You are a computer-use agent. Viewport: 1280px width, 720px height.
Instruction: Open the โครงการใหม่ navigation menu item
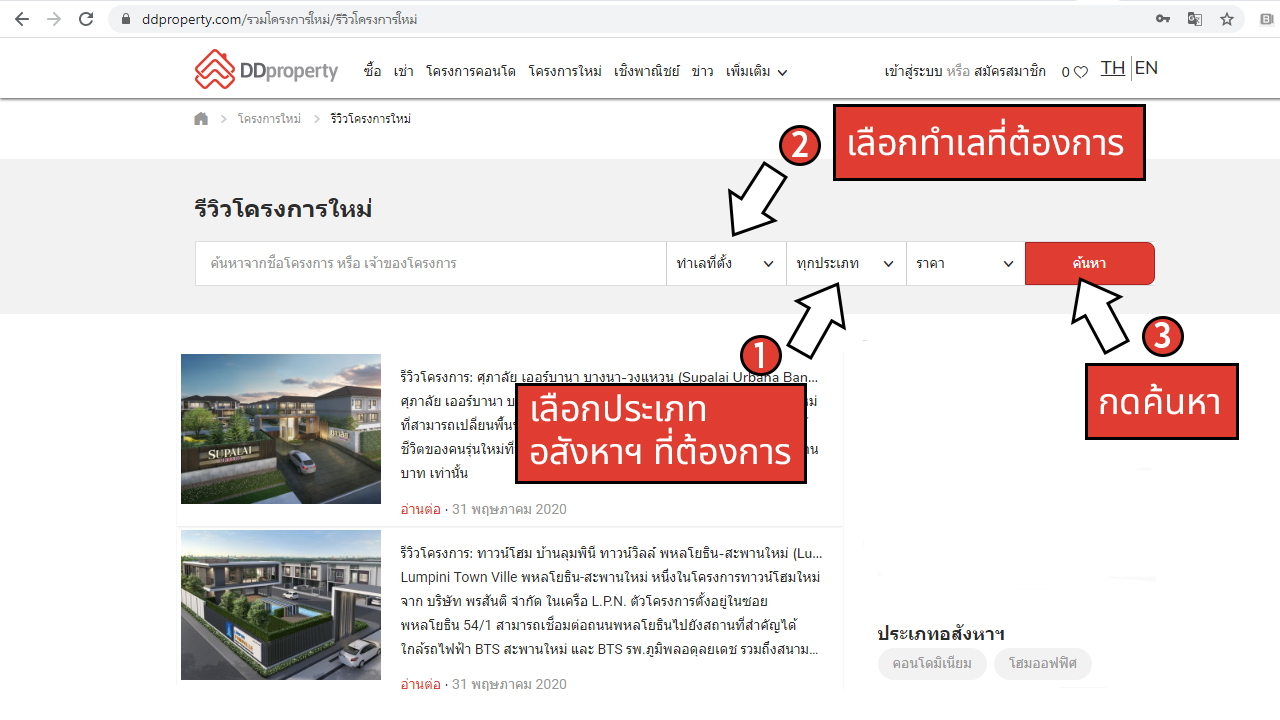[x=565, y=71]
